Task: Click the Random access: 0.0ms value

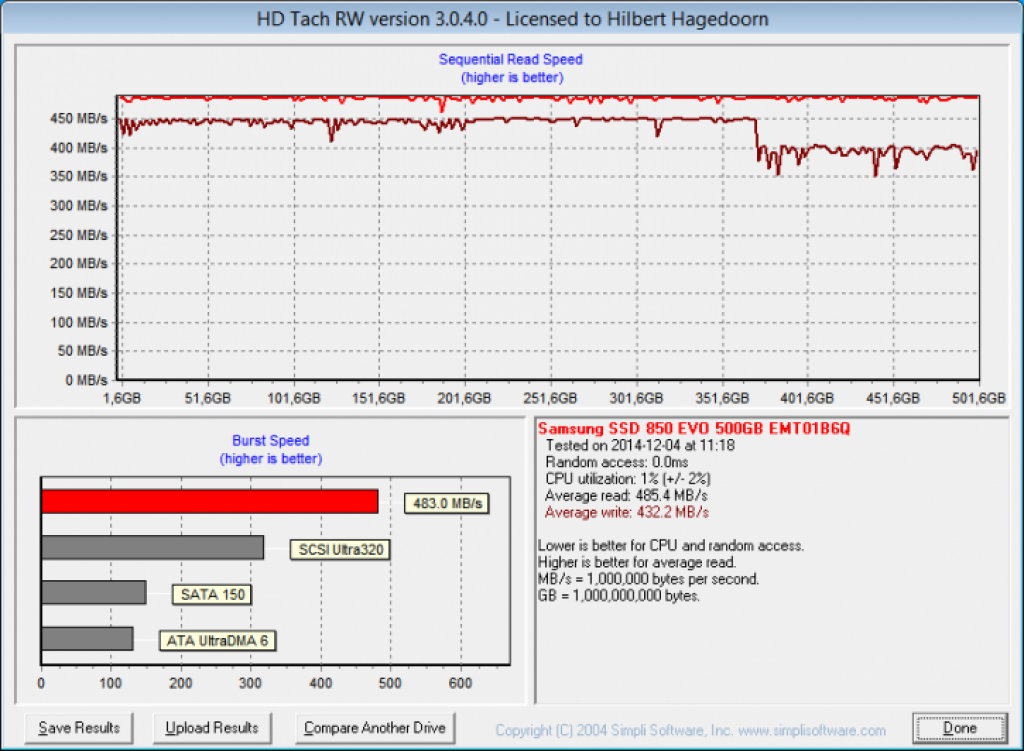Action: 616,462
